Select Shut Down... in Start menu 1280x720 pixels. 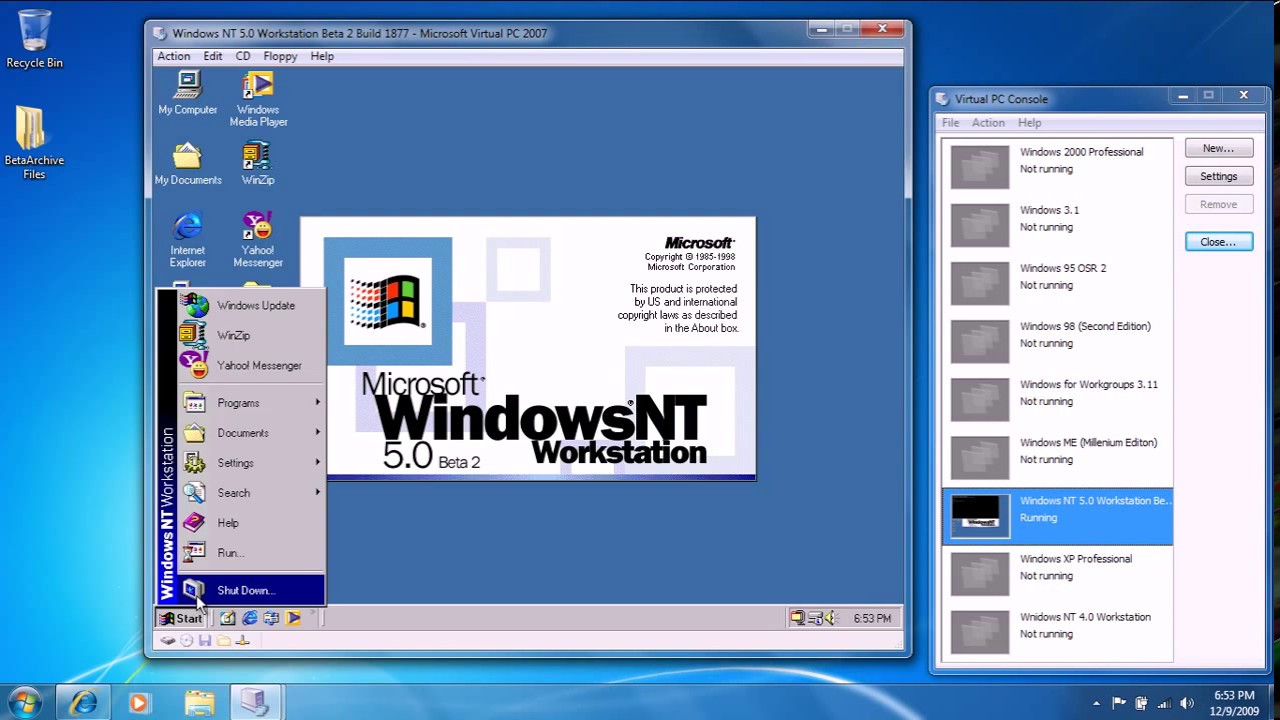tap(251, 590)
